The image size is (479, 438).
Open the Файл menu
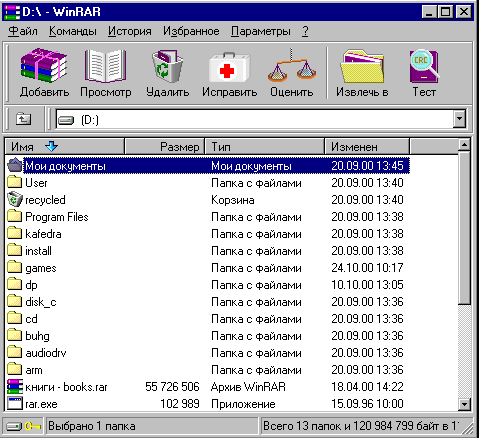tap(23, 31)
